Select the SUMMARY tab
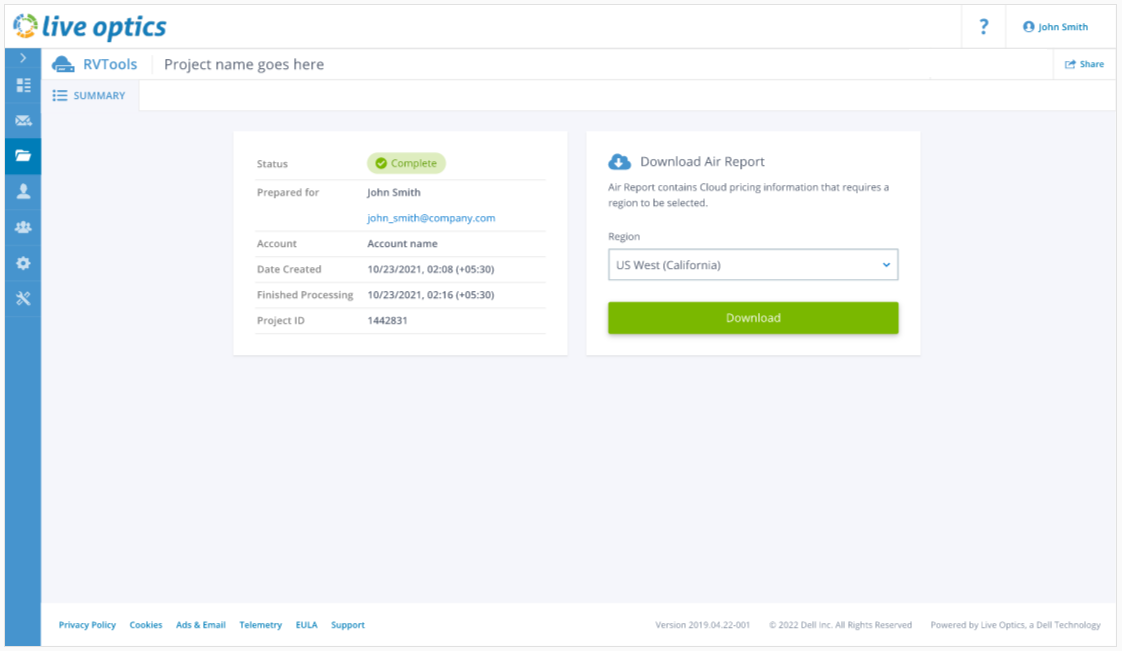 [x=89, y=95]
